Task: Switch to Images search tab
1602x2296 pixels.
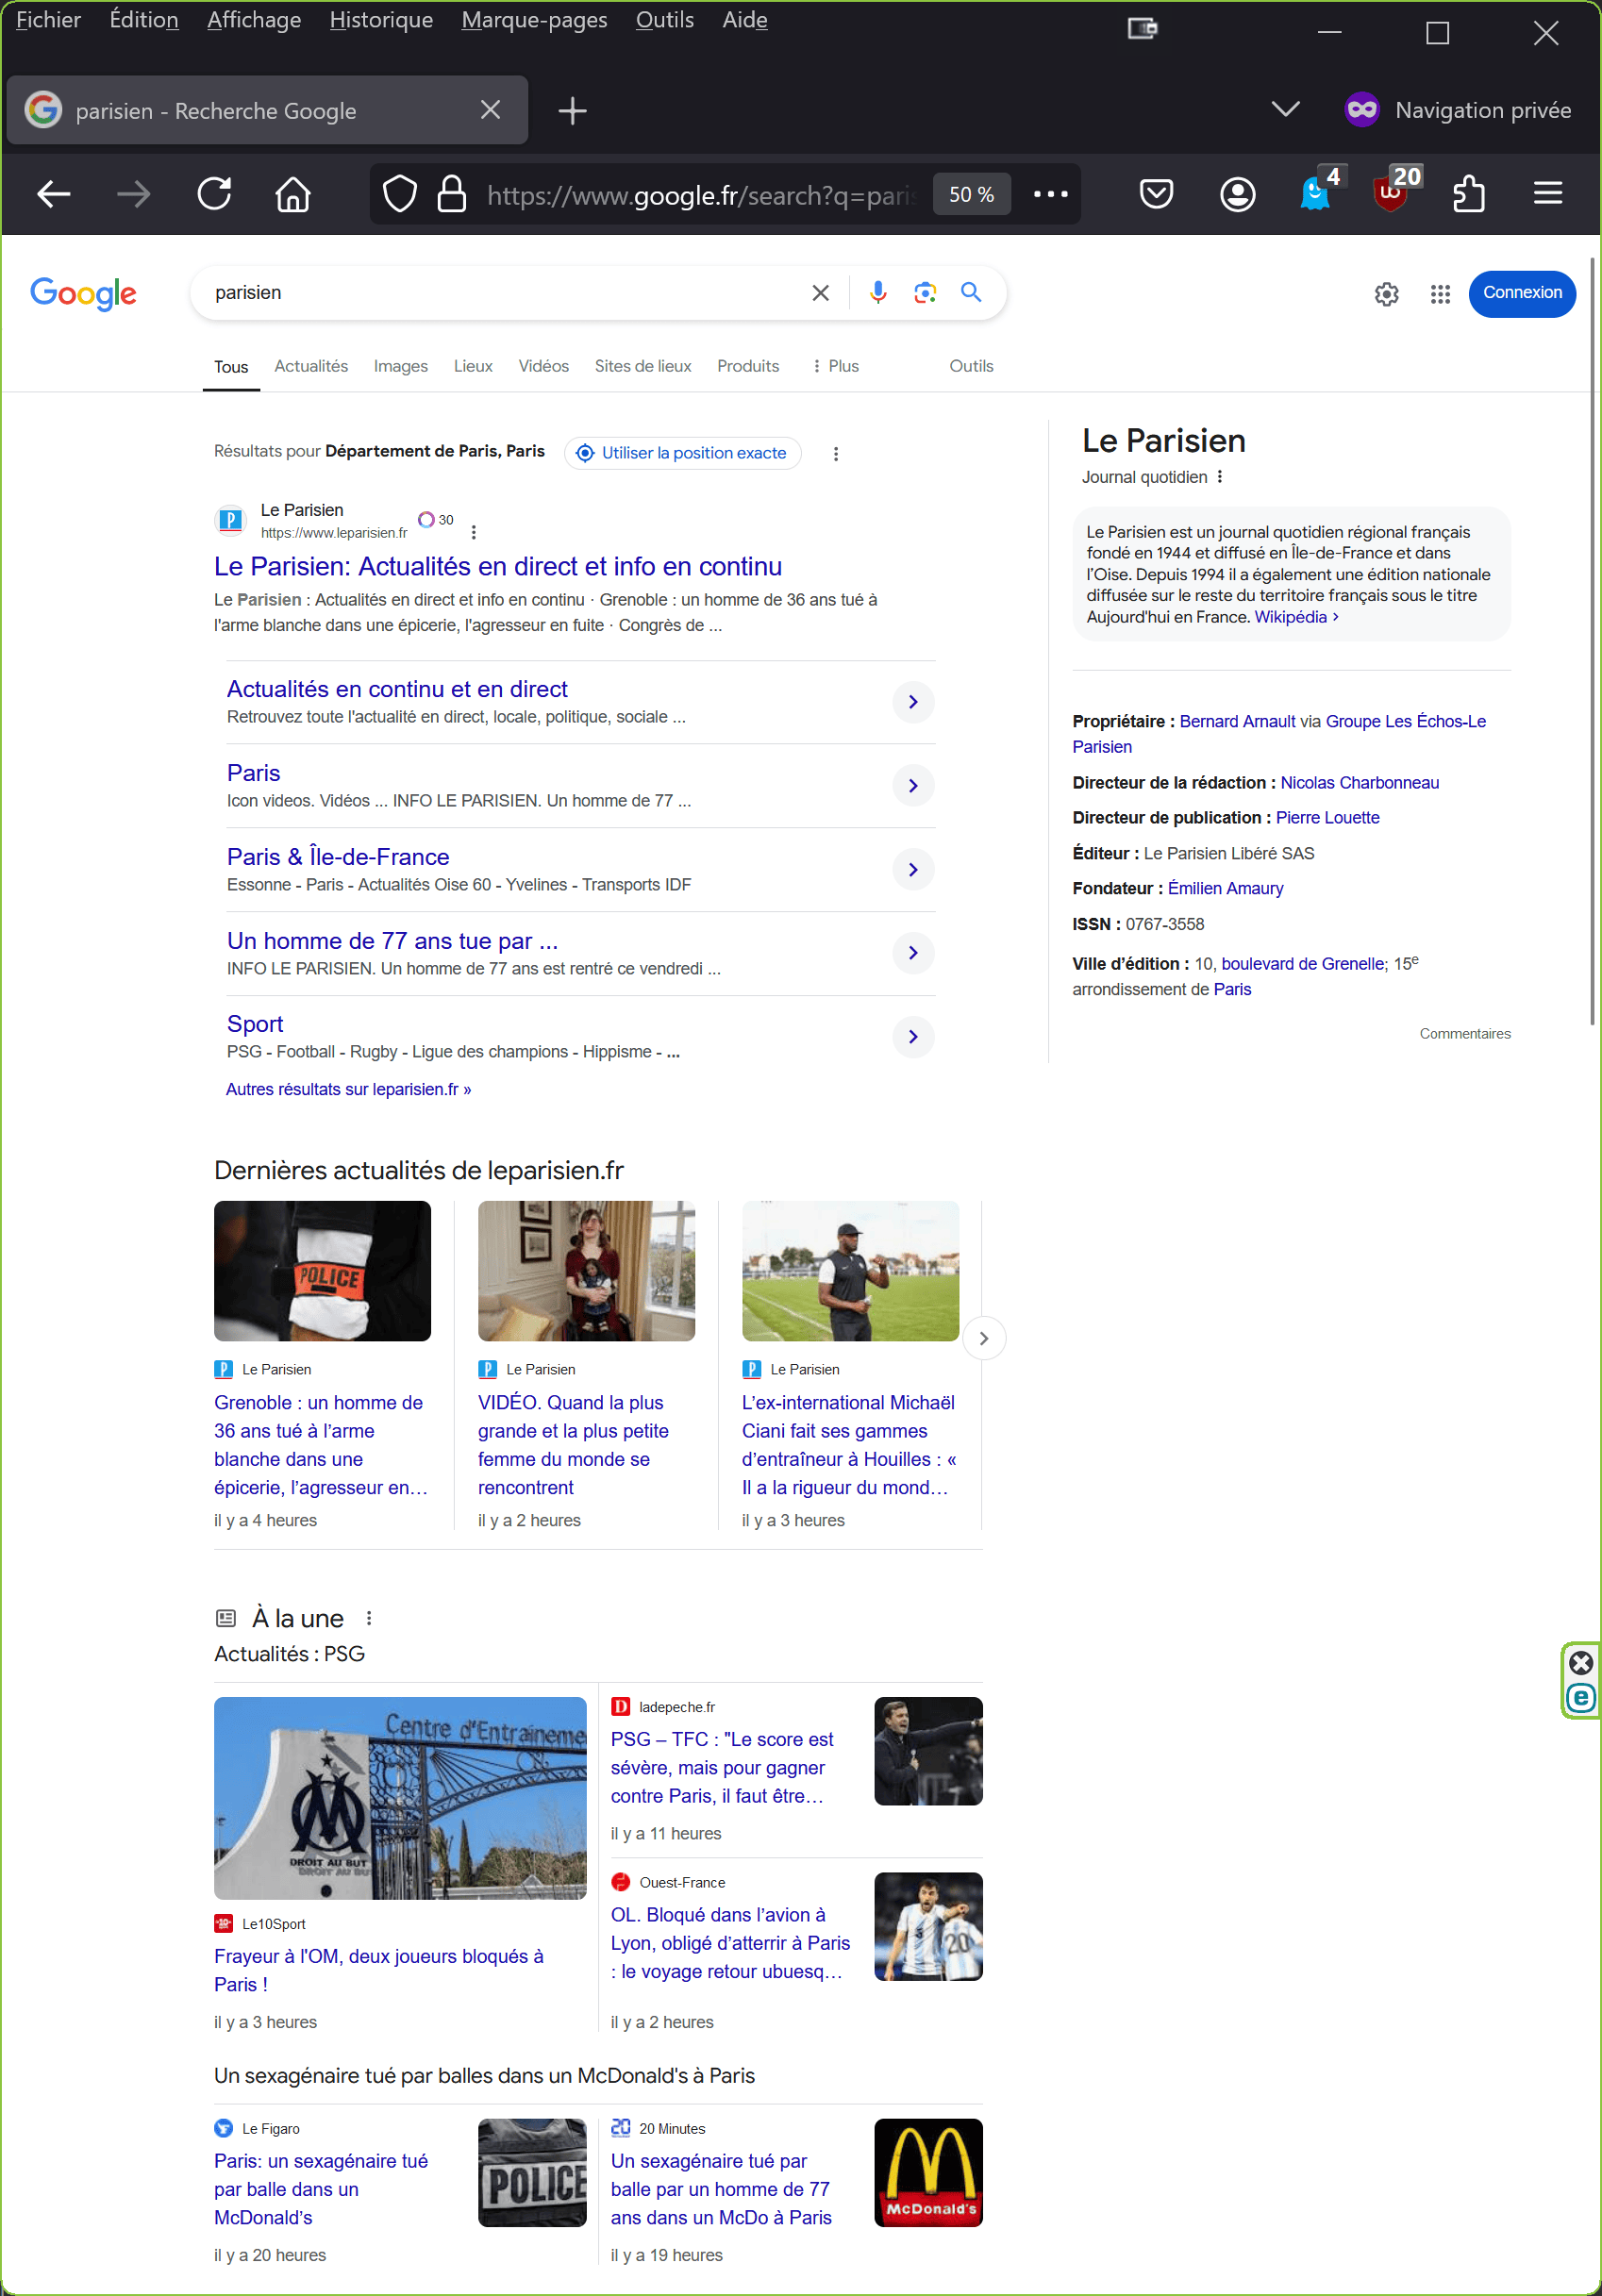Action: click(401, 366)
